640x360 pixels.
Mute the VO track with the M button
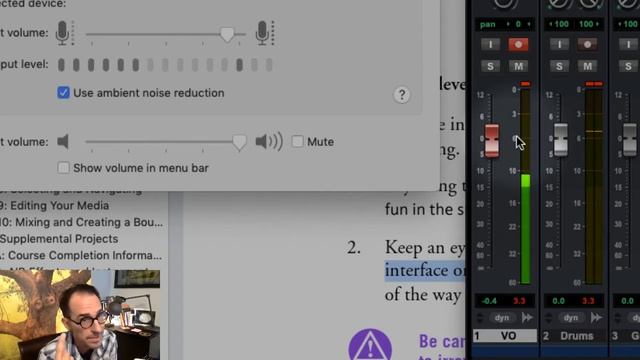518,66
